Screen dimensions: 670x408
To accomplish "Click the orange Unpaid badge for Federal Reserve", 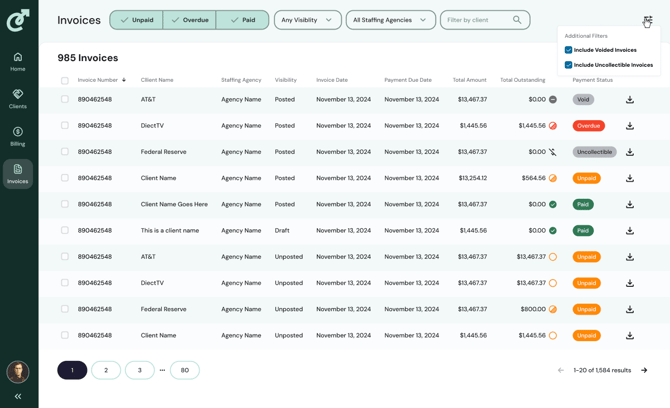I will tap(586, 309).
